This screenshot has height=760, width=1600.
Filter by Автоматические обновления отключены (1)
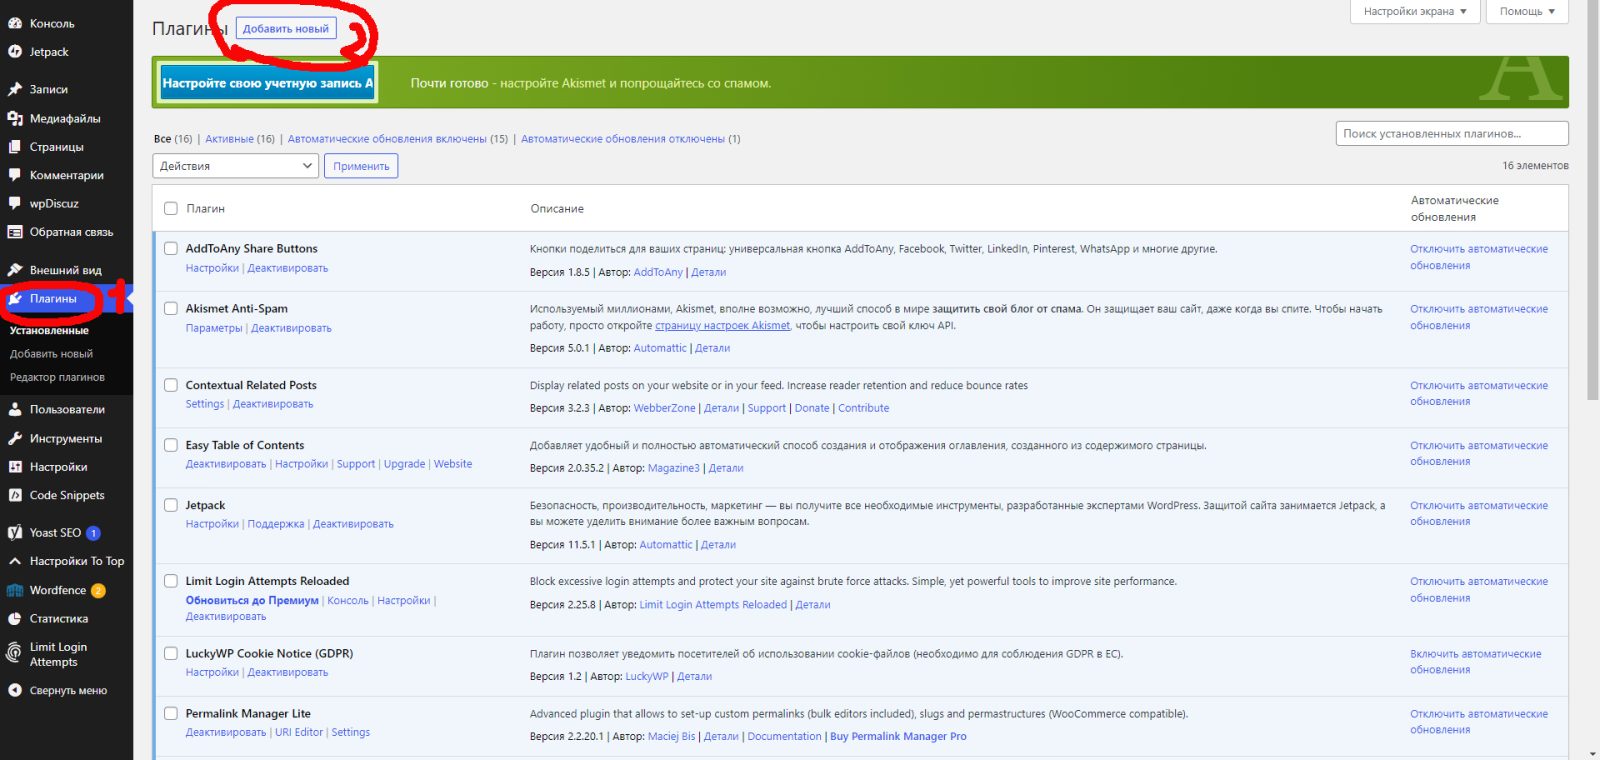631,139
